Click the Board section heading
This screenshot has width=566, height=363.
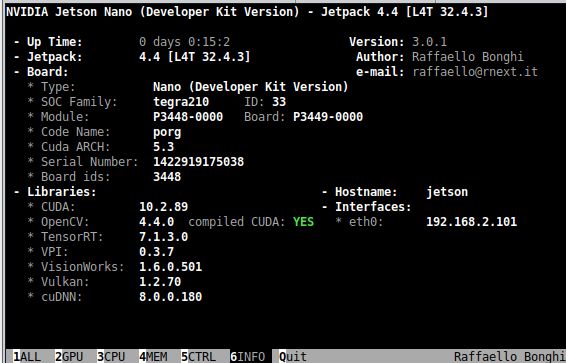(48, 72)
